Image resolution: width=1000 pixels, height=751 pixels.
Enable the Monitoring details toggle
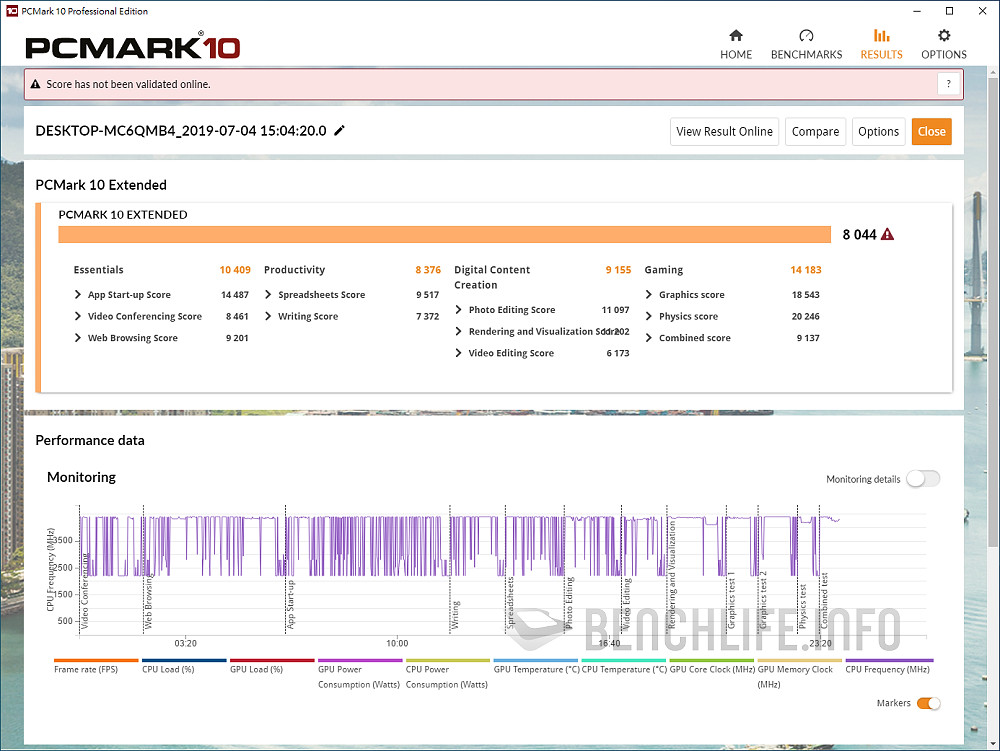pos(922,479)
